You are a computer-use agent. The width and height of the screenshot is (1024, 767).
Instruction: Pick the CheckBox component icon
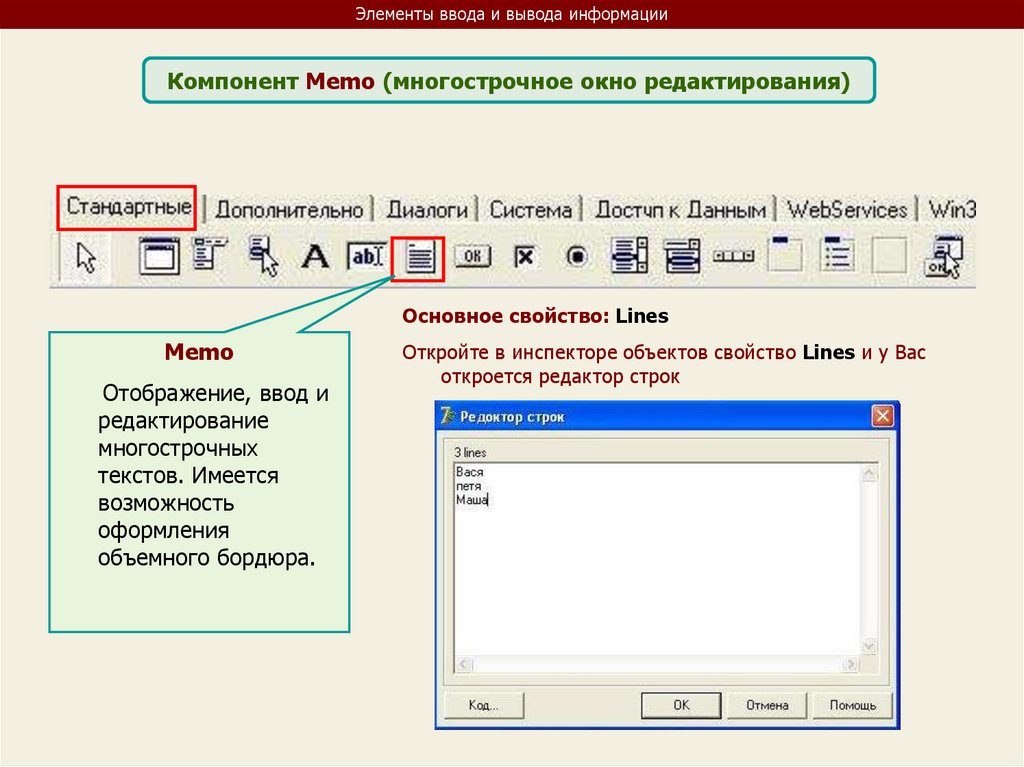524,257
